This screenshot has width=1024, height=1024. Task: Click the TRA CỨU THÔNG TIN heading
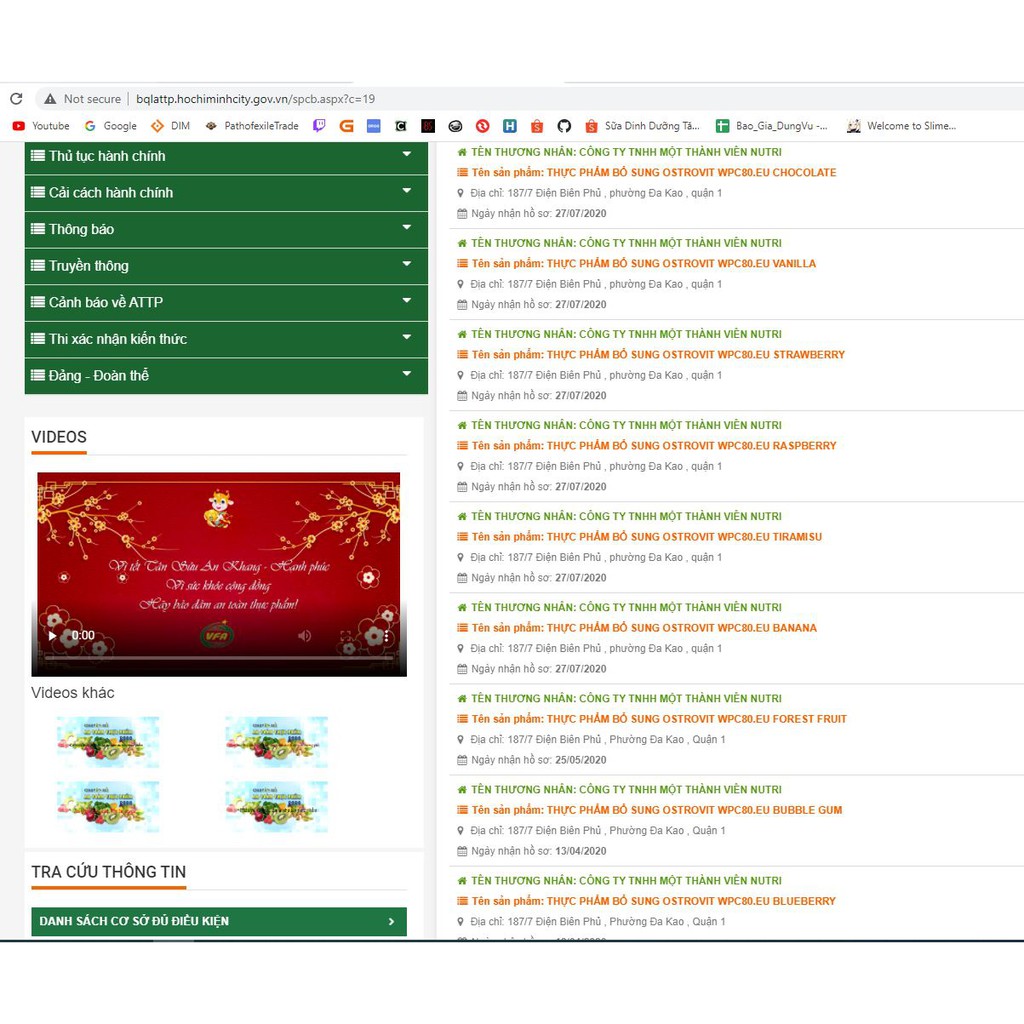click(108, 872)
